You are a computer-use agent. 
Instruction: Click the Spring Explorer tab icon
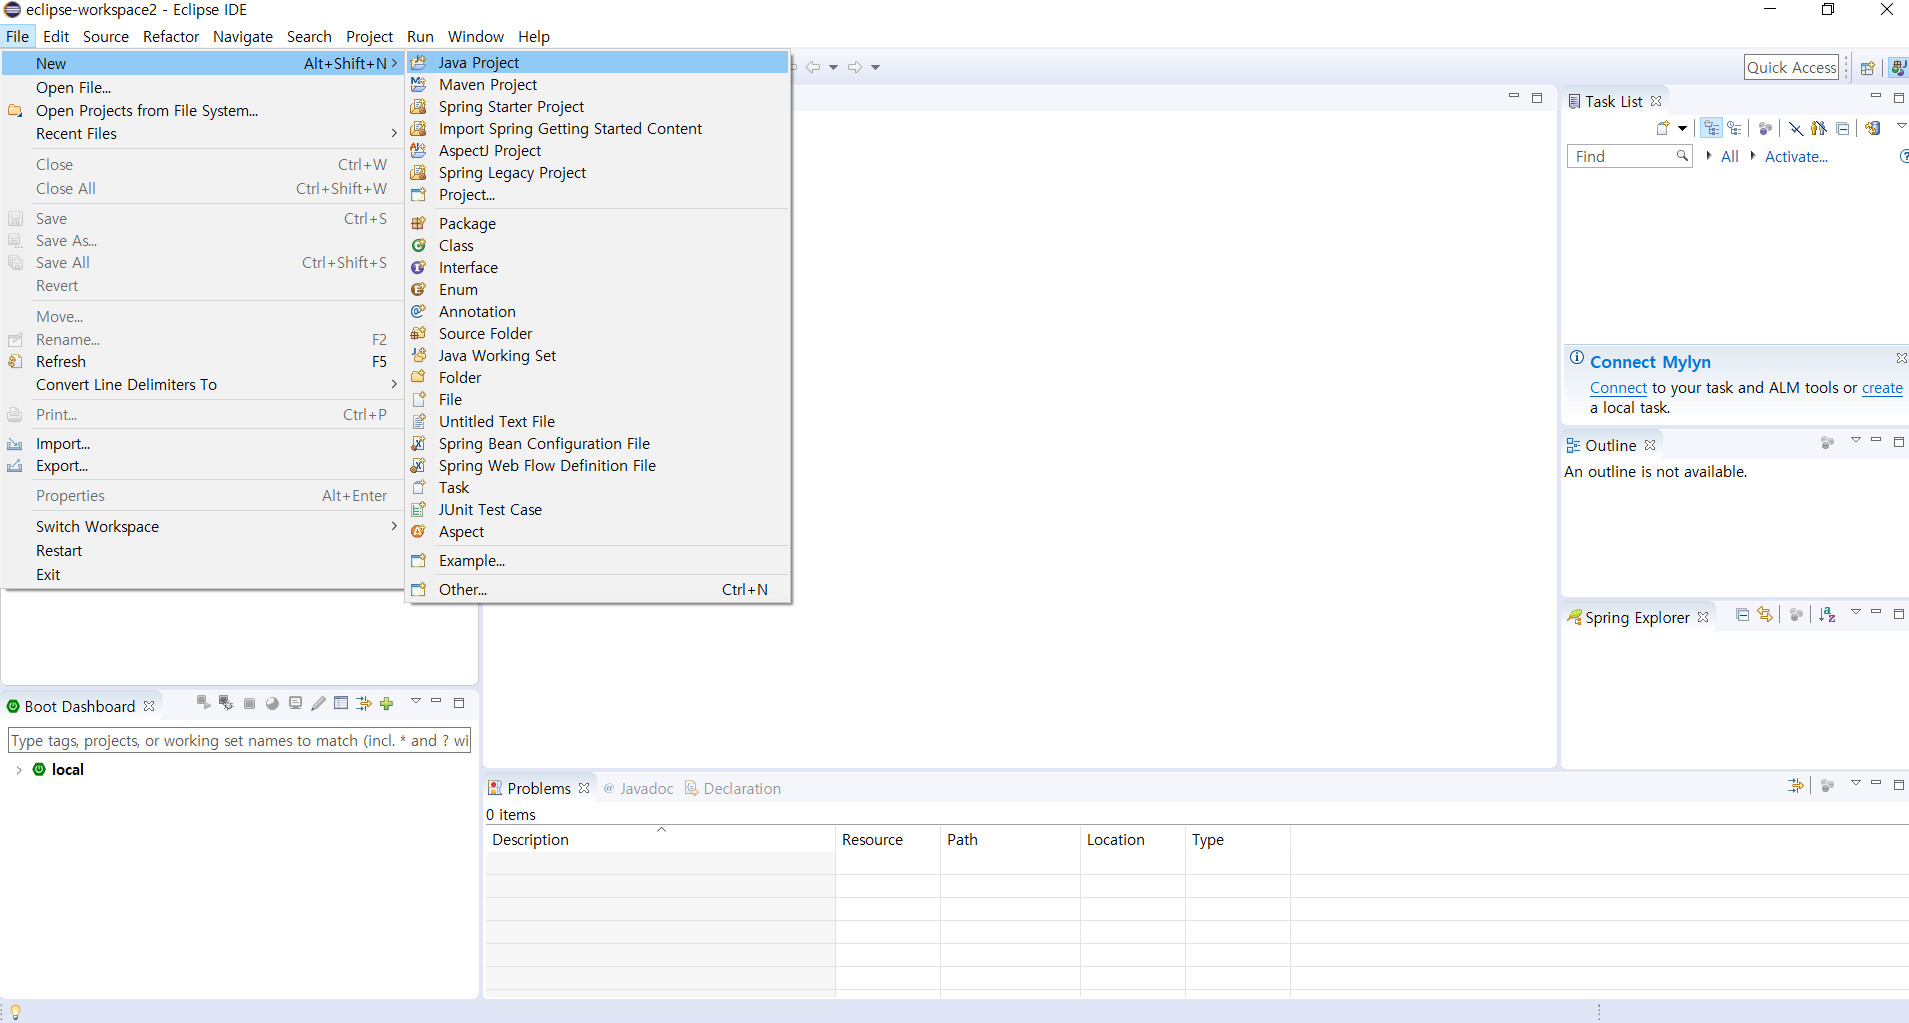pos(1574,617)
